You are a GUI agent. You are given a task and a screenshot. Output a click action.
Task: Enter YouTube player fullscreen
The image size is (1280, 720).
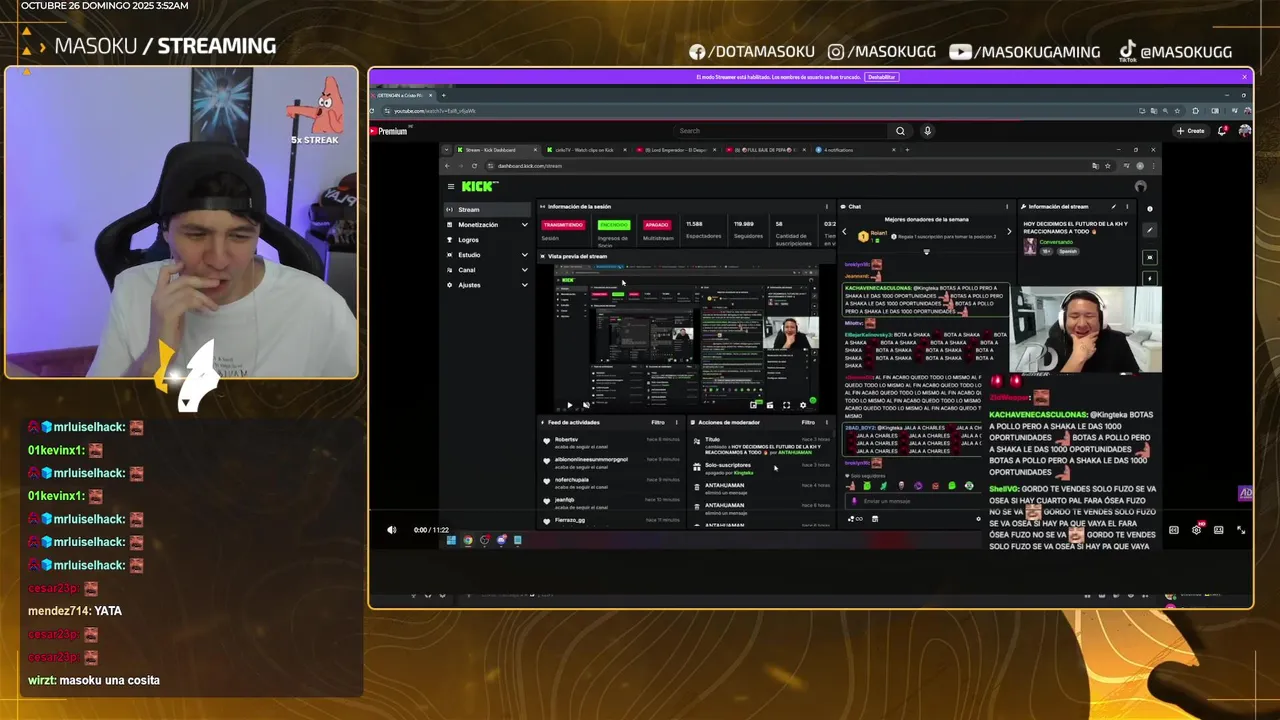(x=1241, y=530)
